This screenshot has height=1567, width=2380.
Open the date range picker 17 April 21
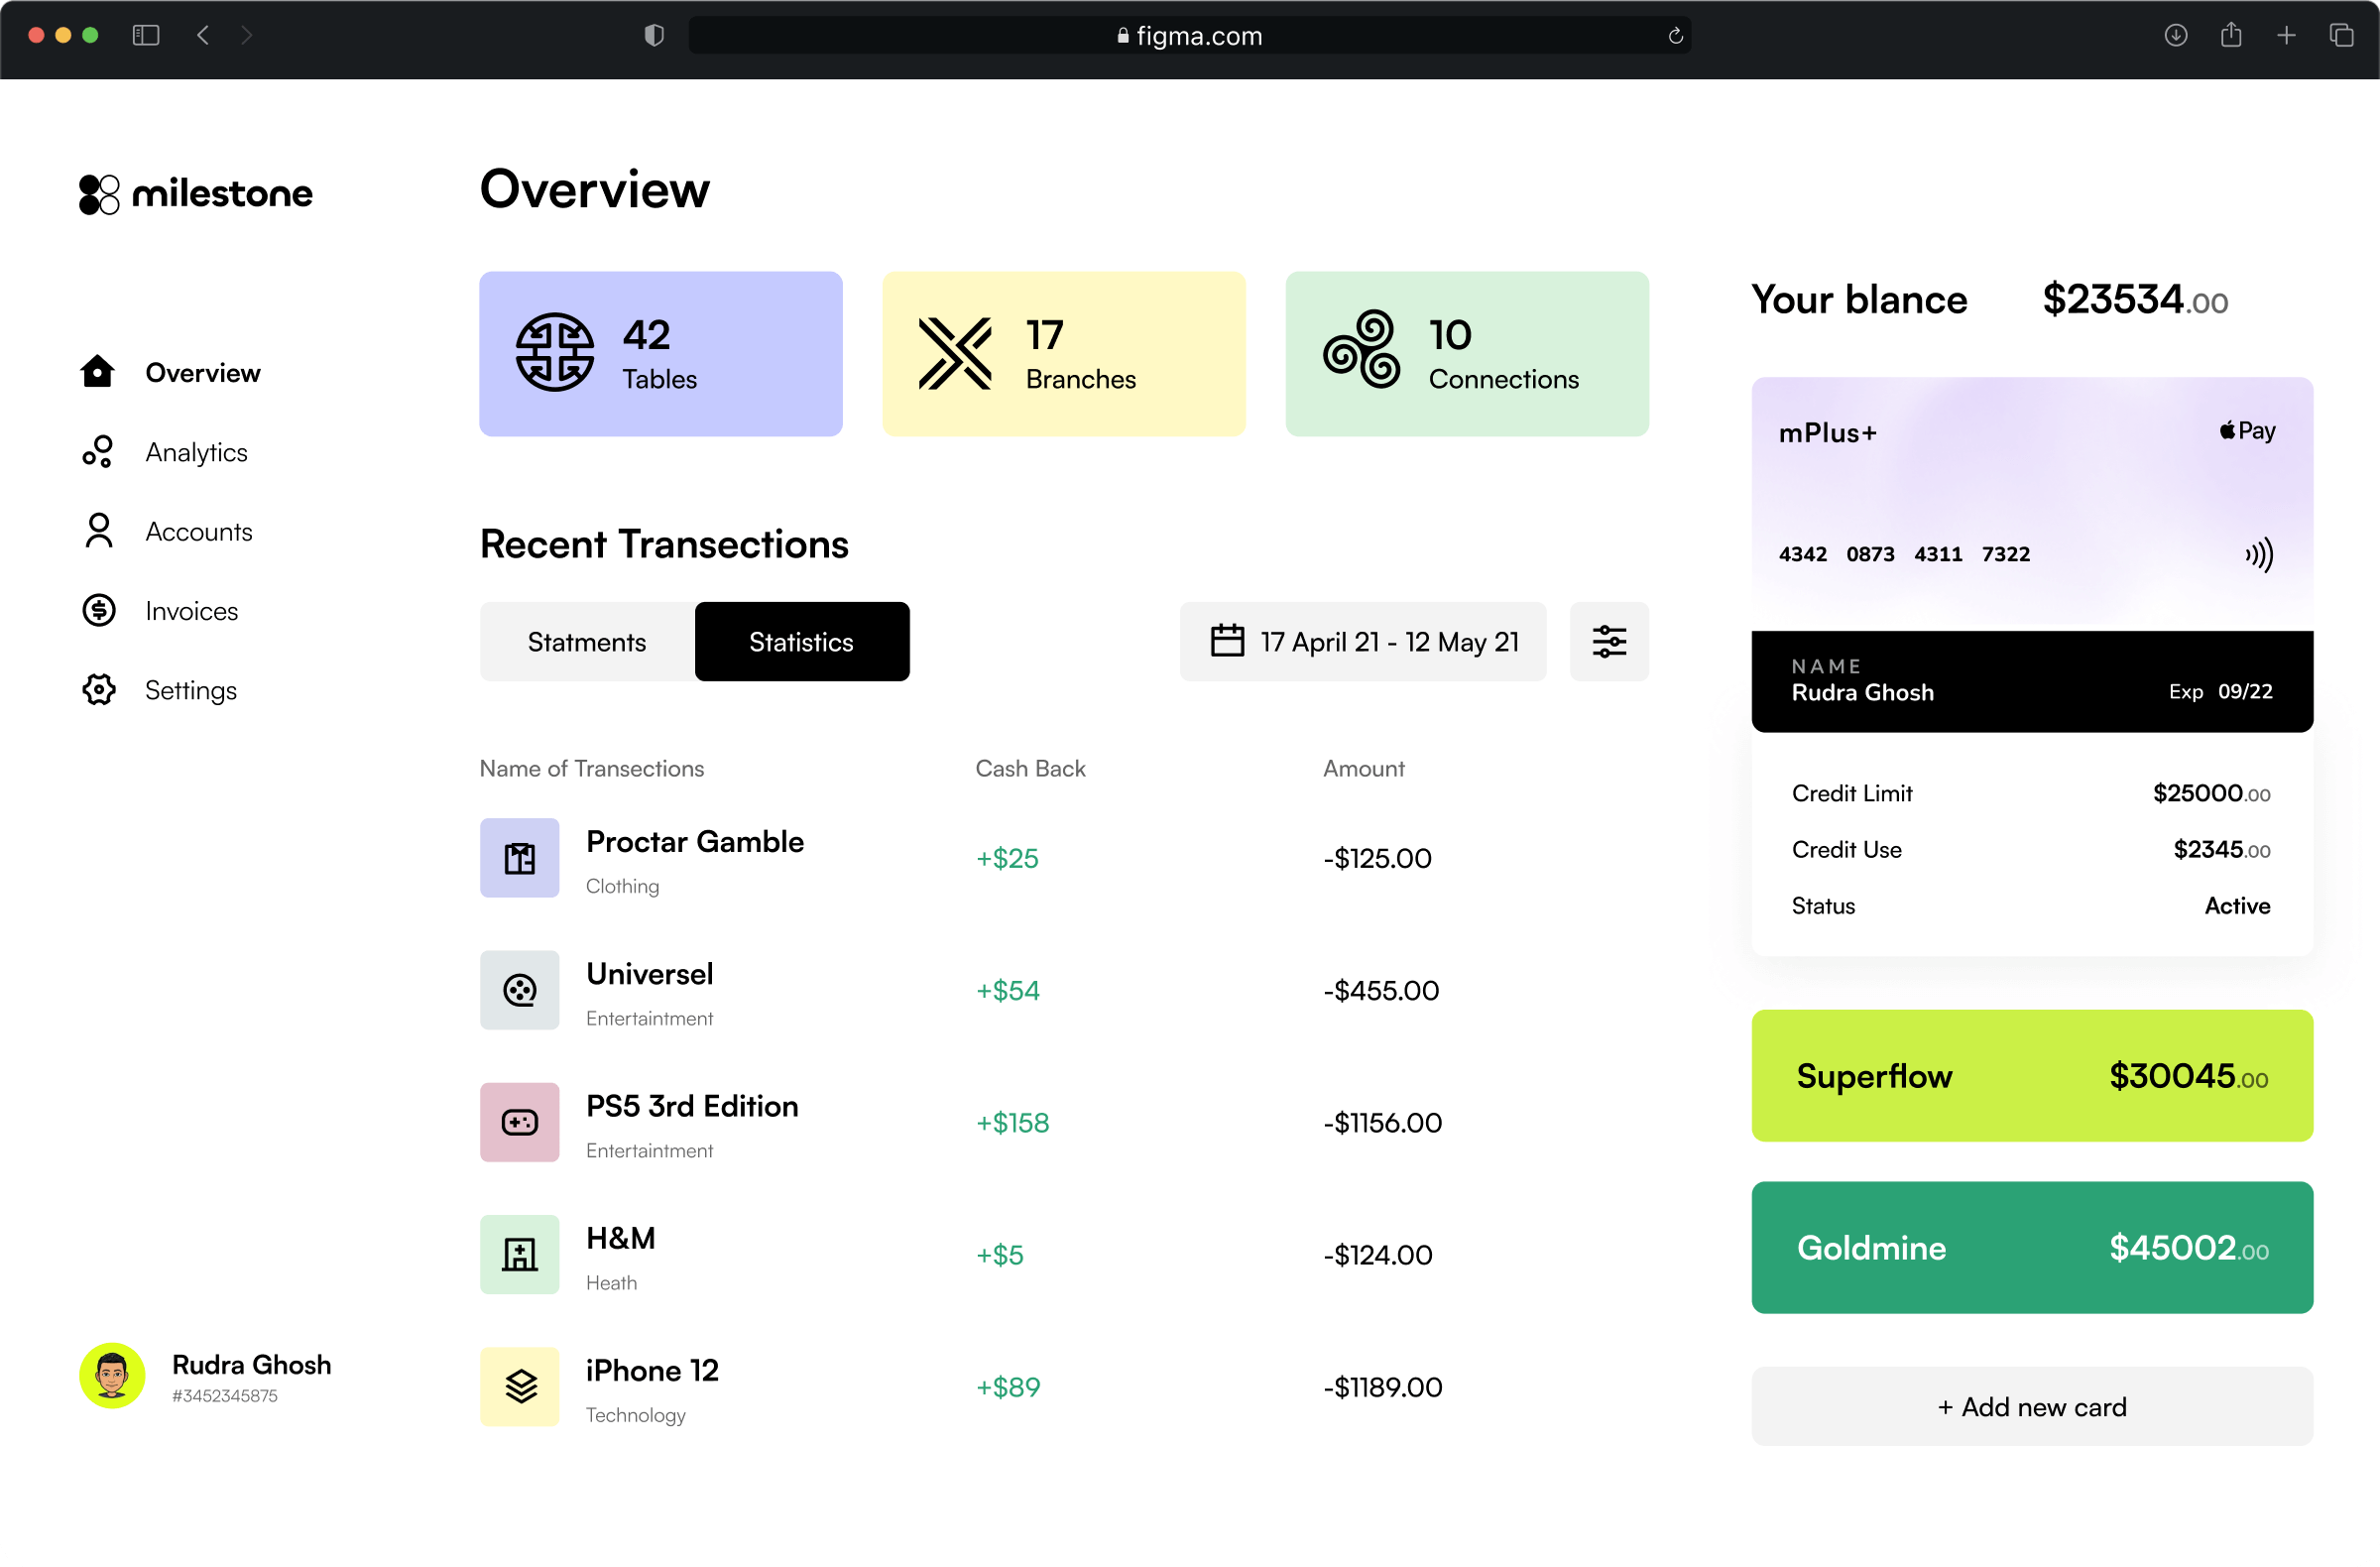tap(1362, 641)
